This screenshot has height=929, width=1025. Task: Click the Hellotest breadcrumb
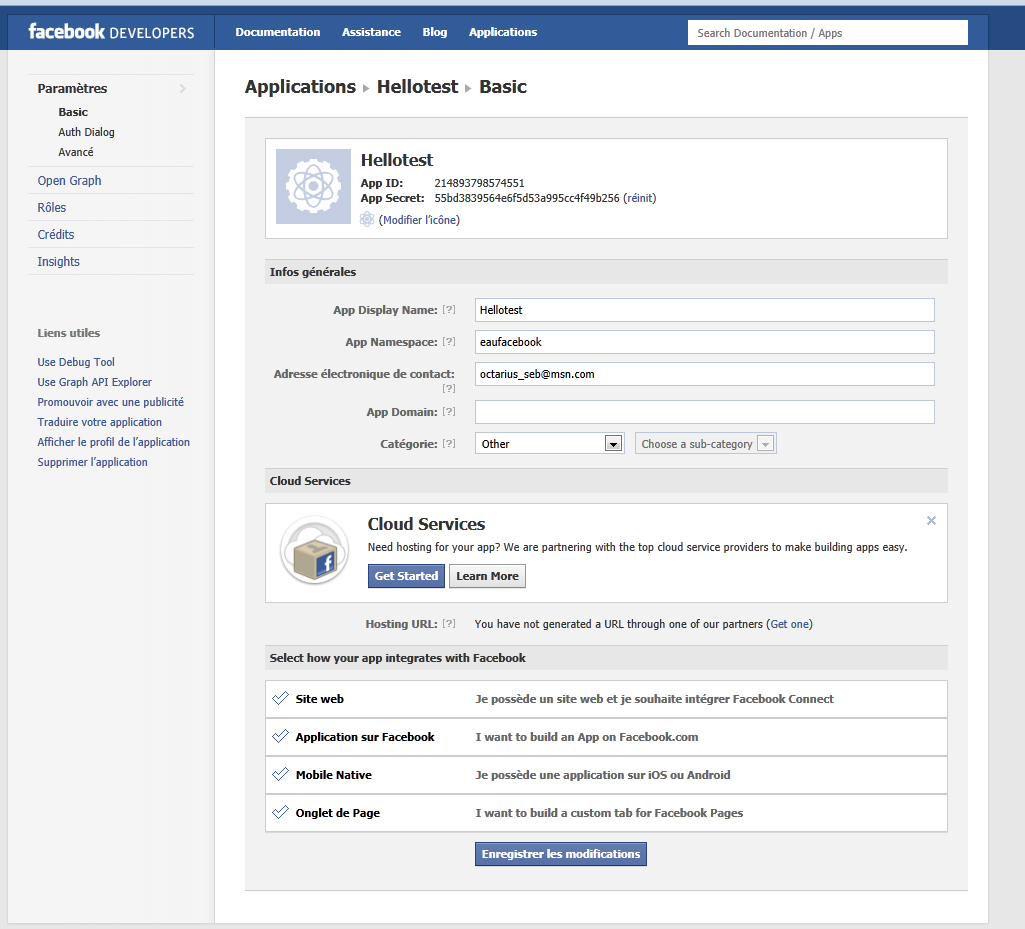point(417,87)
